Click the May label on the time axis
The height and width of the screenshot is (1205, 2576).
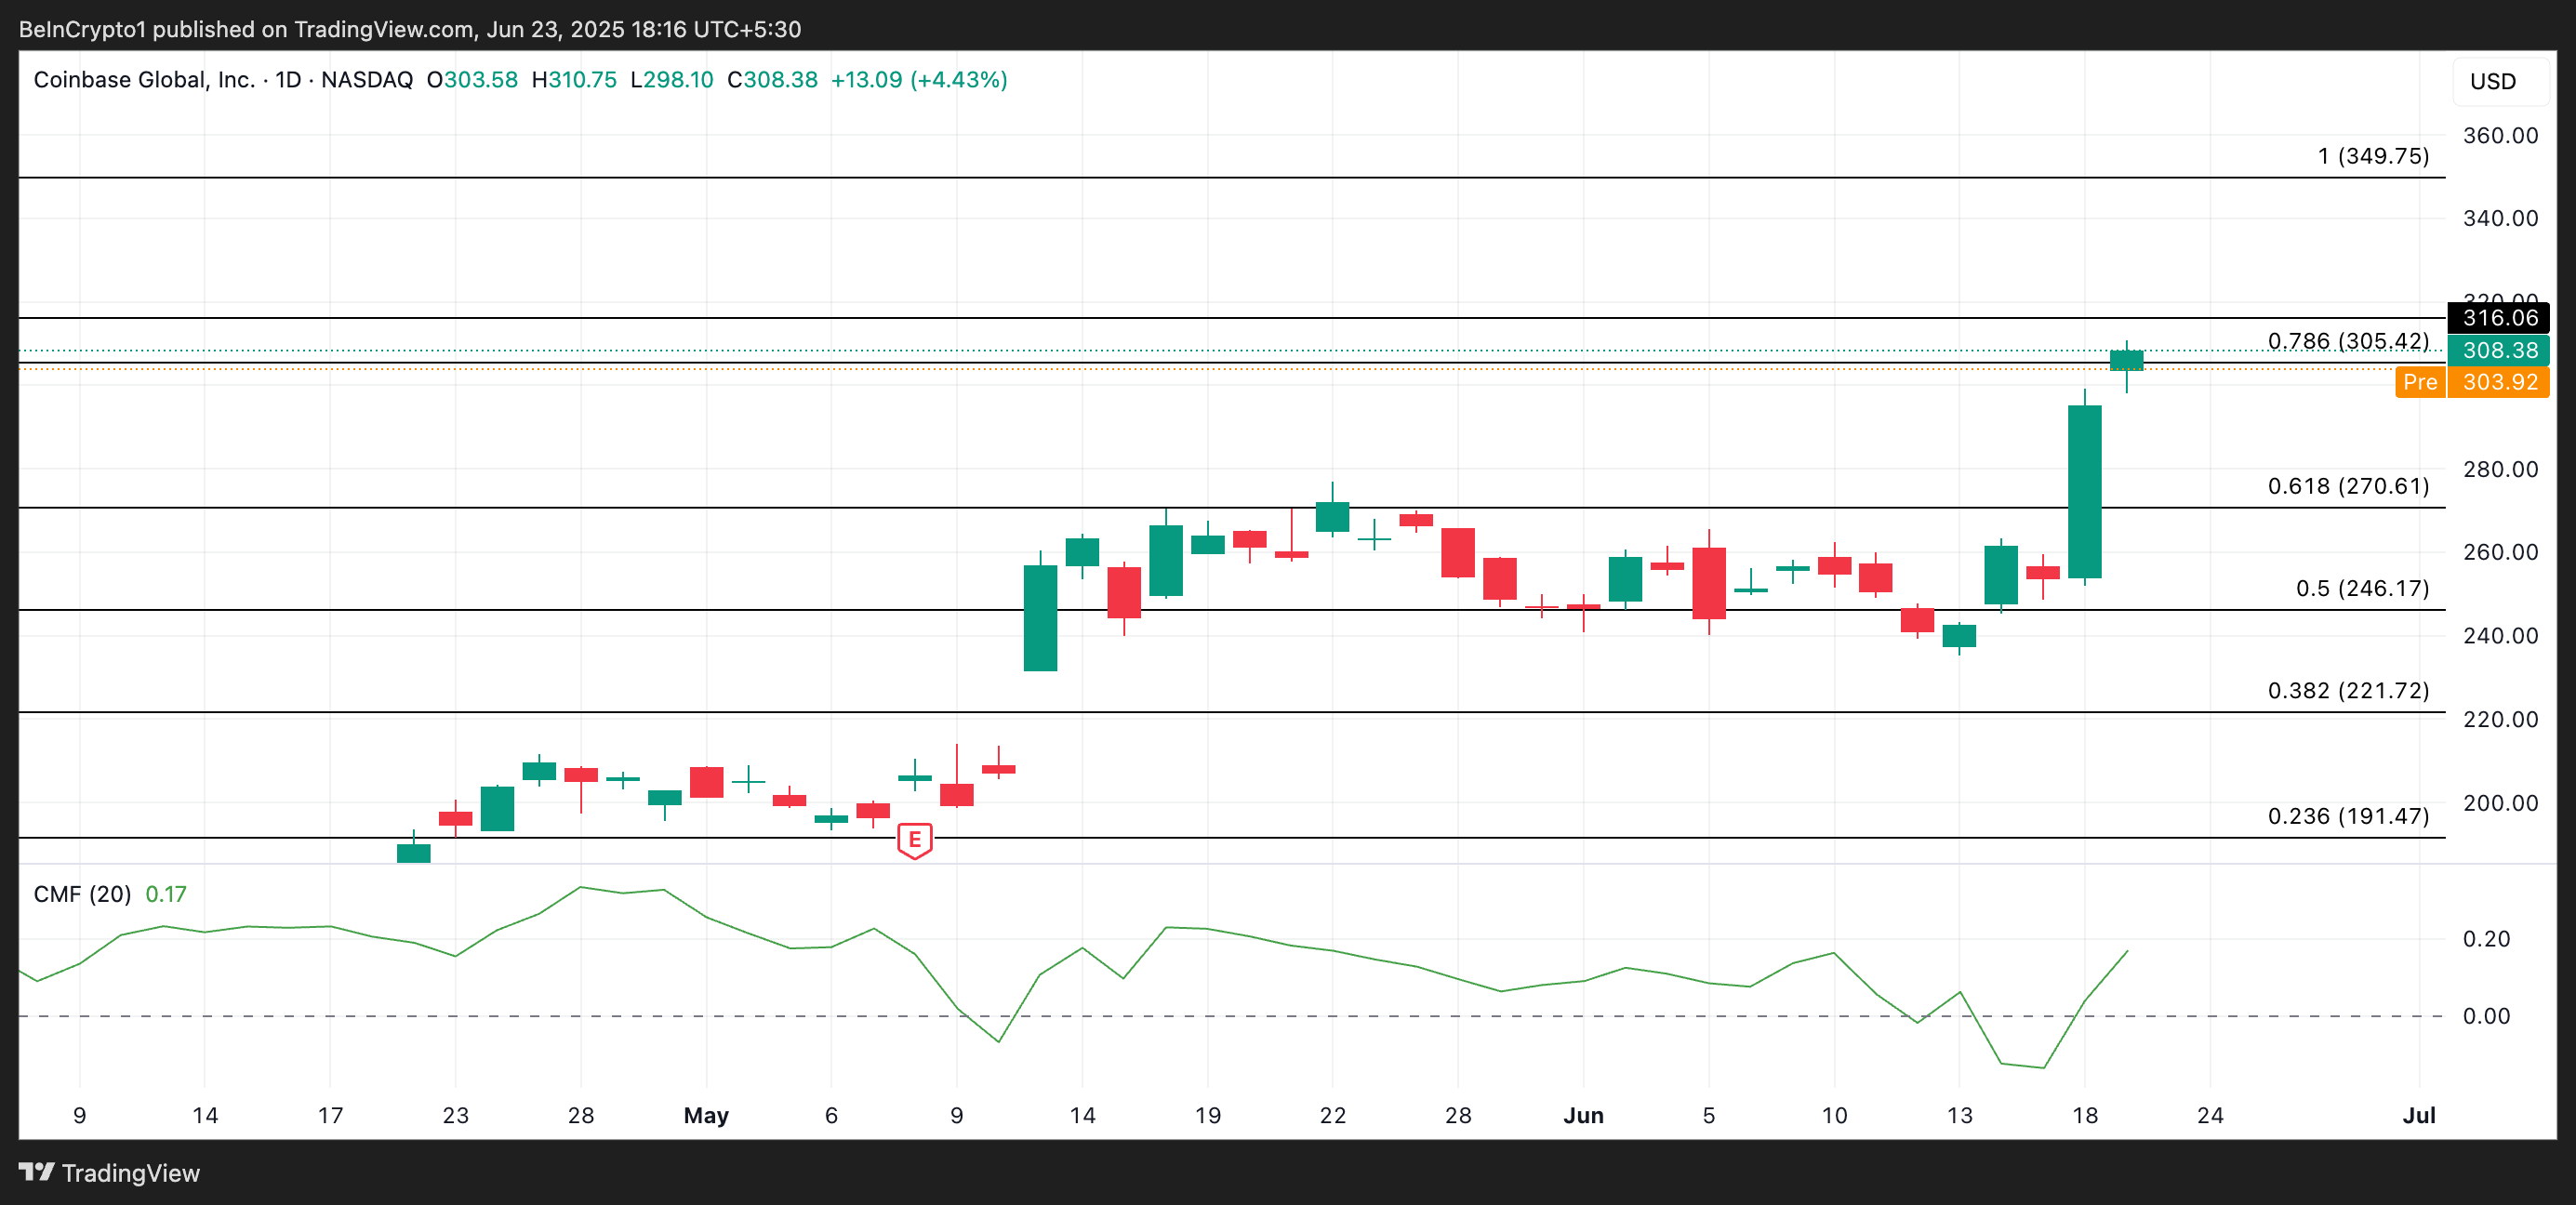706,1115
